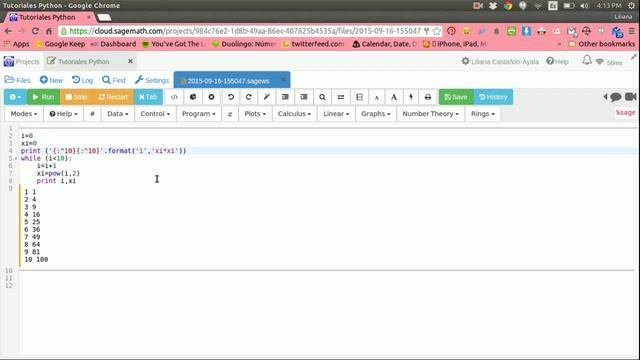
Task: Open the info dropdown left of Run
Action: point(15,97)
